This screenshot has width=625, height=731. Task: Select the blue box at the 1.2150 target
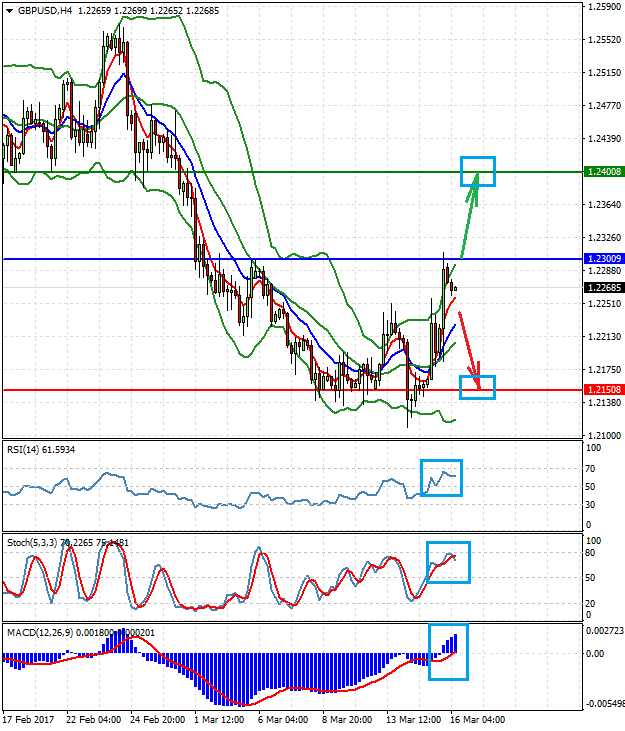(477, 388)
